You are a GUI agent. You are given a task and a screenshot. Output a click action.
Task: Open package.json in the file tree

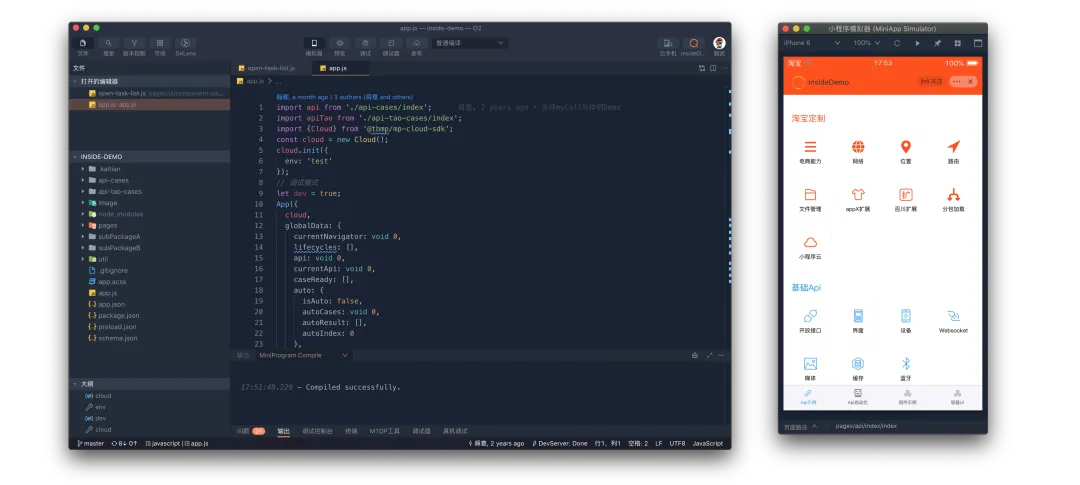tap(118, 315)
